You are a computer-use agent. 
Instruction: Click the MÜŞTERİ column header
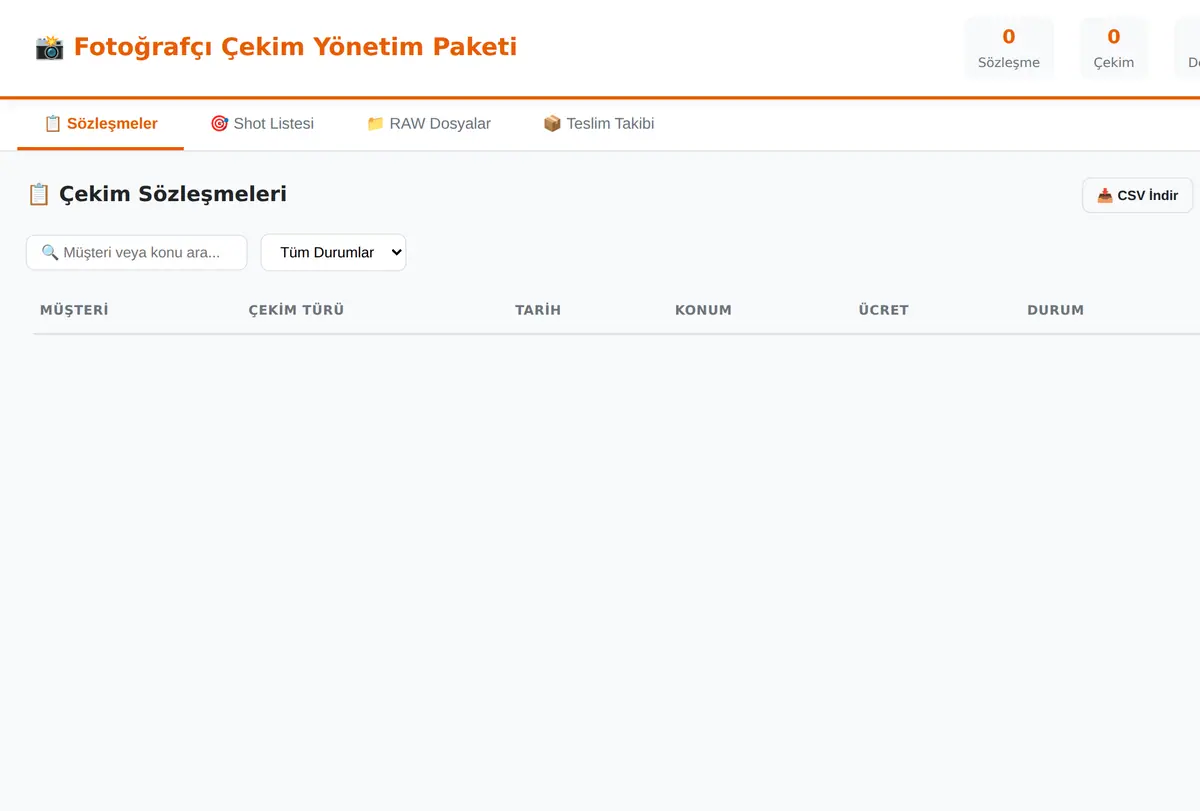74,310
